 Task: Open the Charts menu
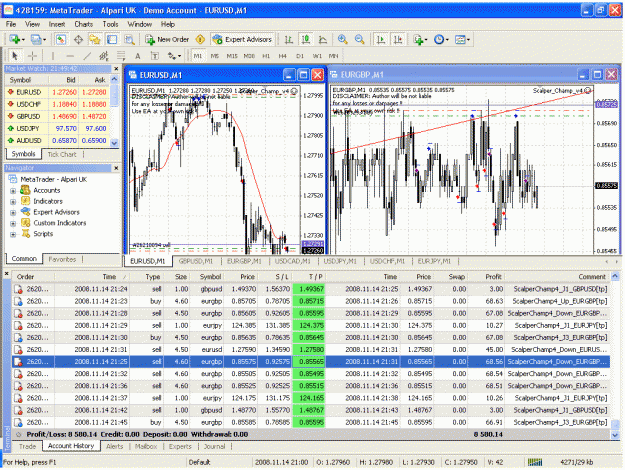(84, 24)
